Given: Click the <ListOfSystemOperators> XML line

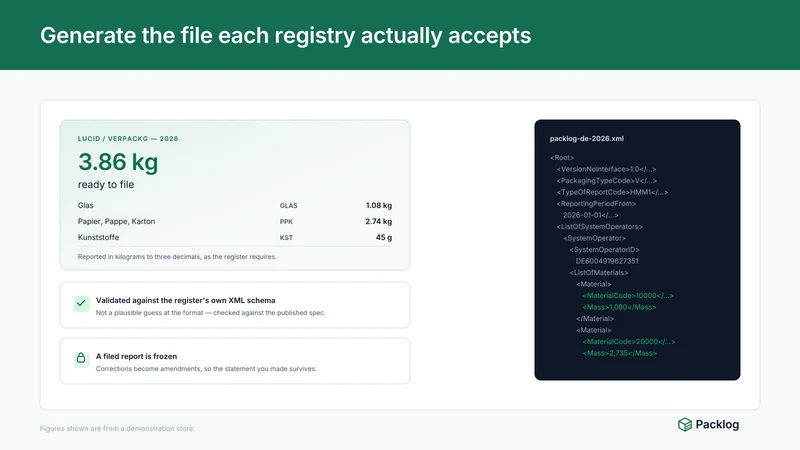Looking at the screenshot, I should coord(599,227).
